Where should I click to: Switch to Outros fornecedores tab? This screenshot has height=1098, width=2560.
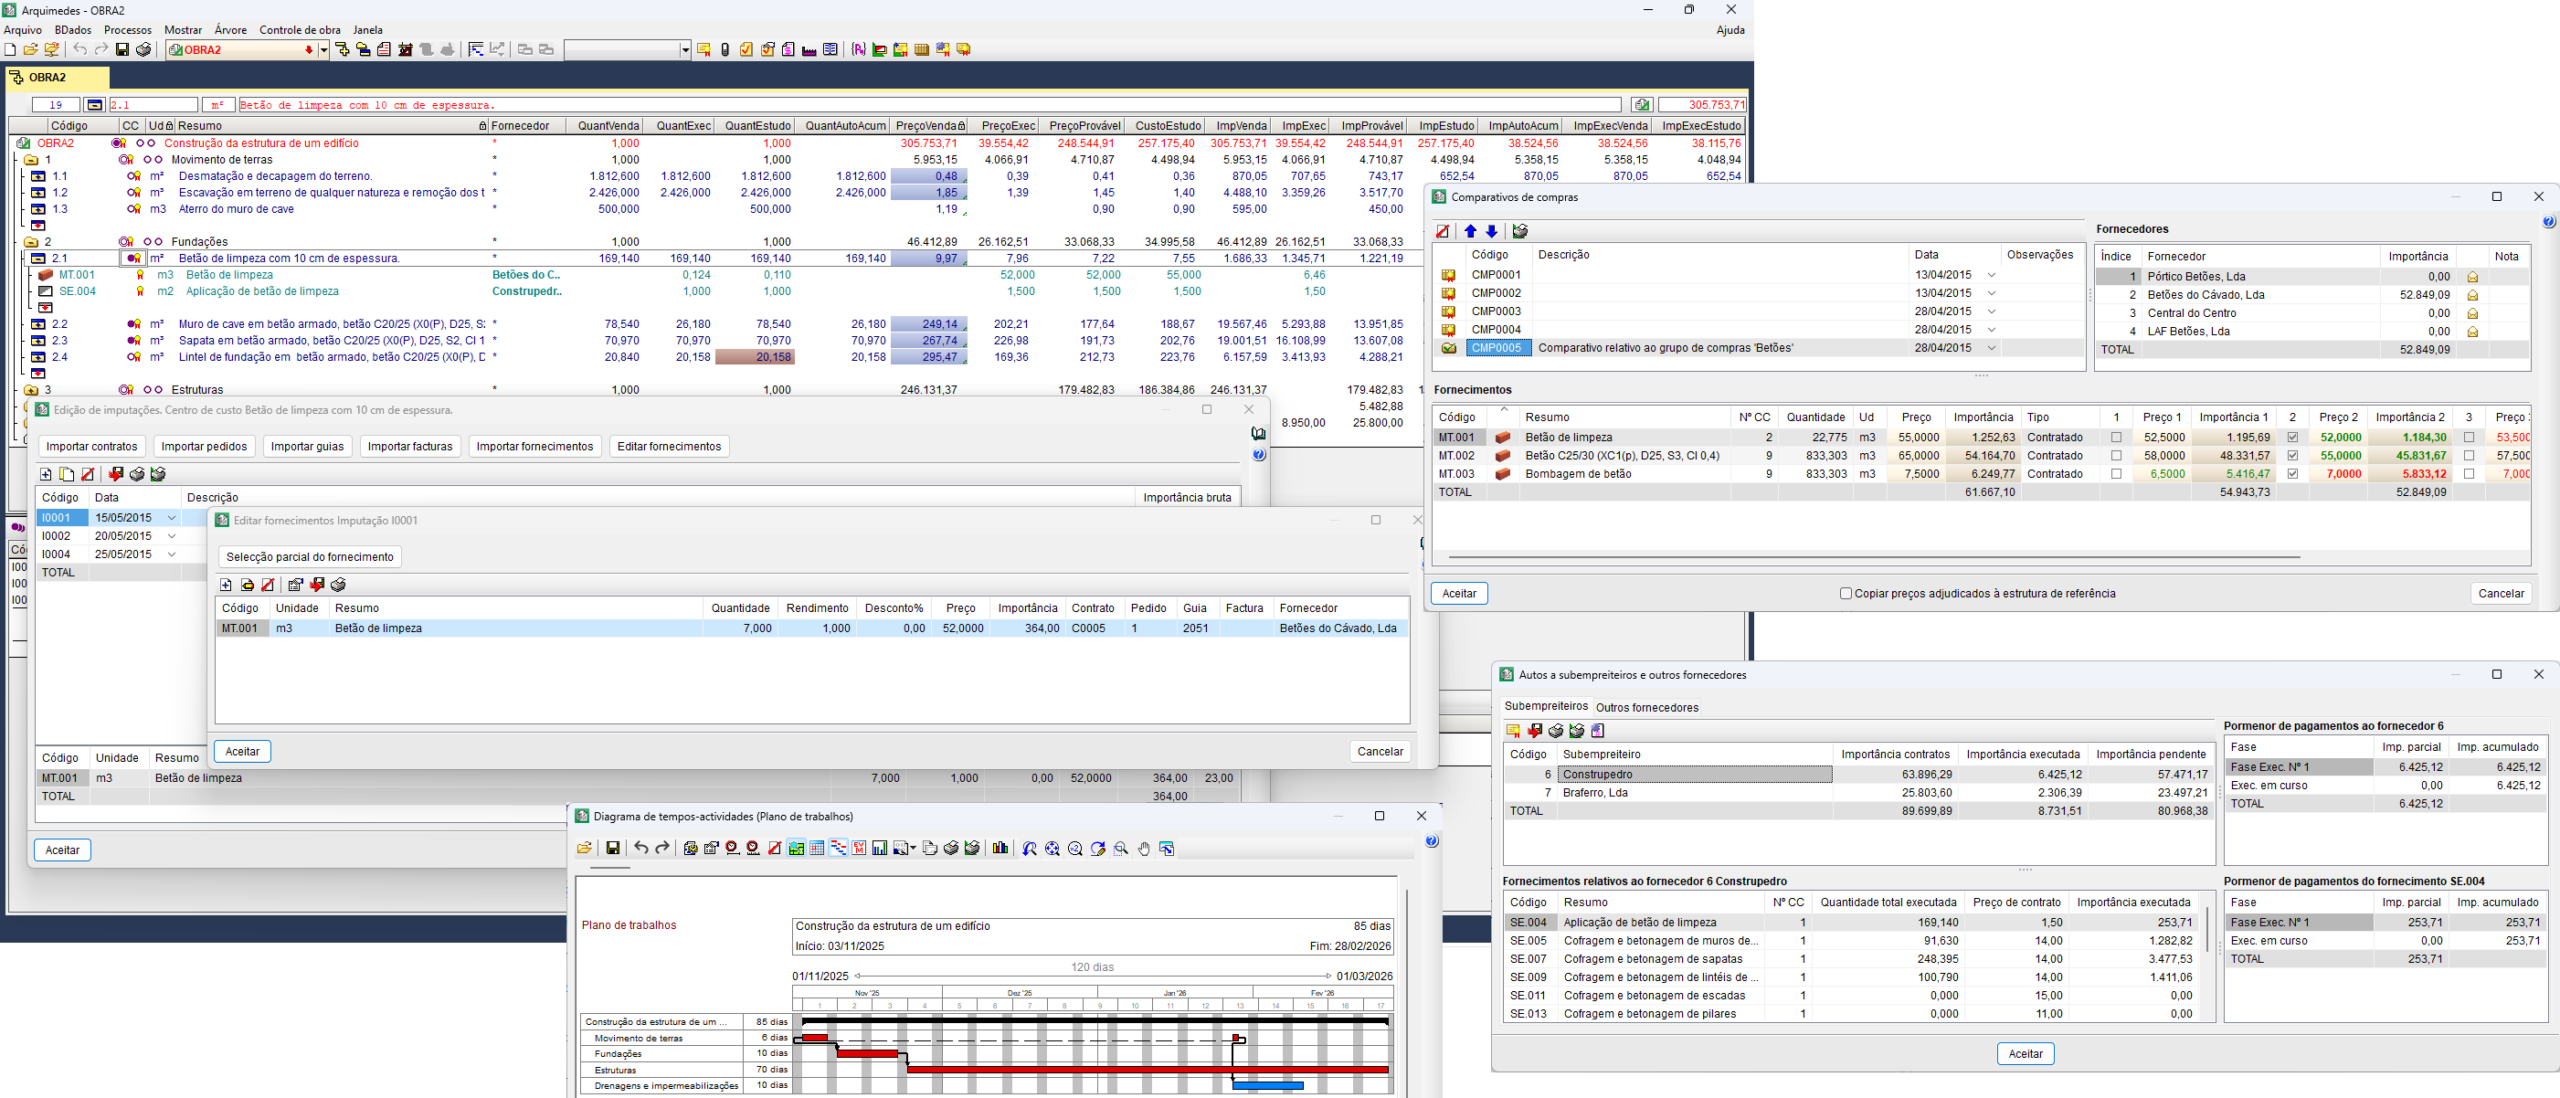click(x=1646, y=707)
